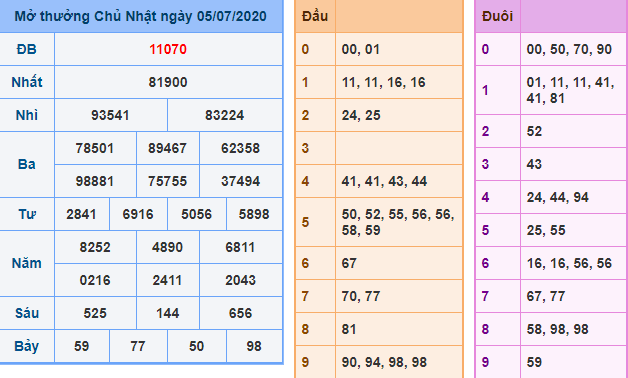Screen dimensions: 628x378
Task: Click the Tư row label
Action: (x=27, y=214)
